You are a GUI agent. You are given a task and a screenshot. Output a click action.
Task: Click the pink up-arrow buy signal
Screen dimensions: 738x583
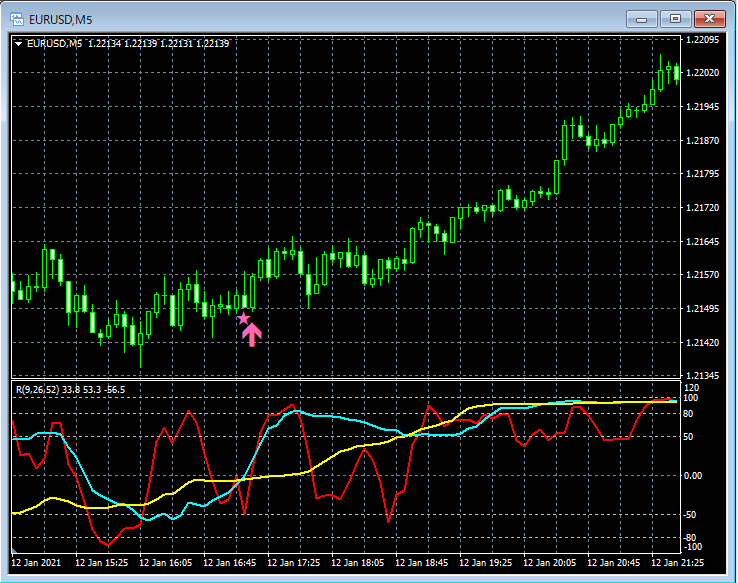[x=251, y=334]
